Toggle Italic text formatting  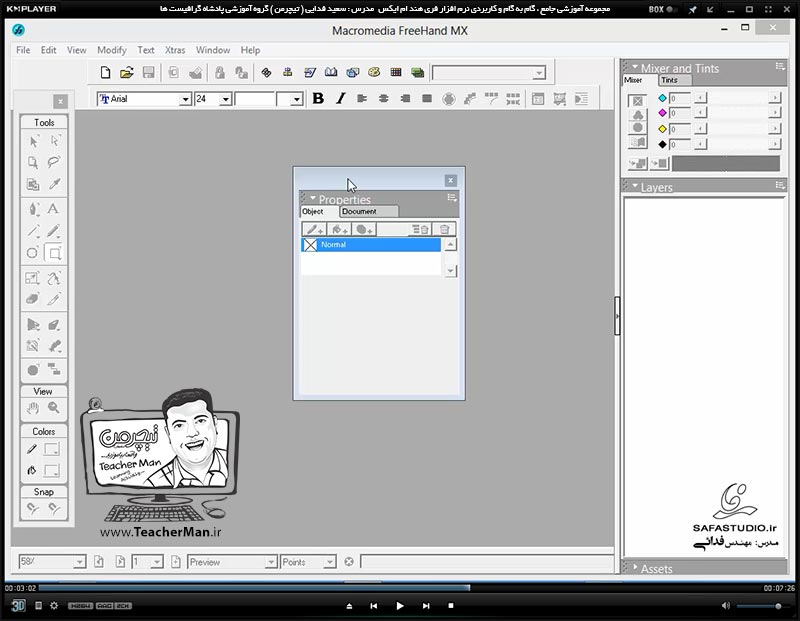[x=340, y=98]
